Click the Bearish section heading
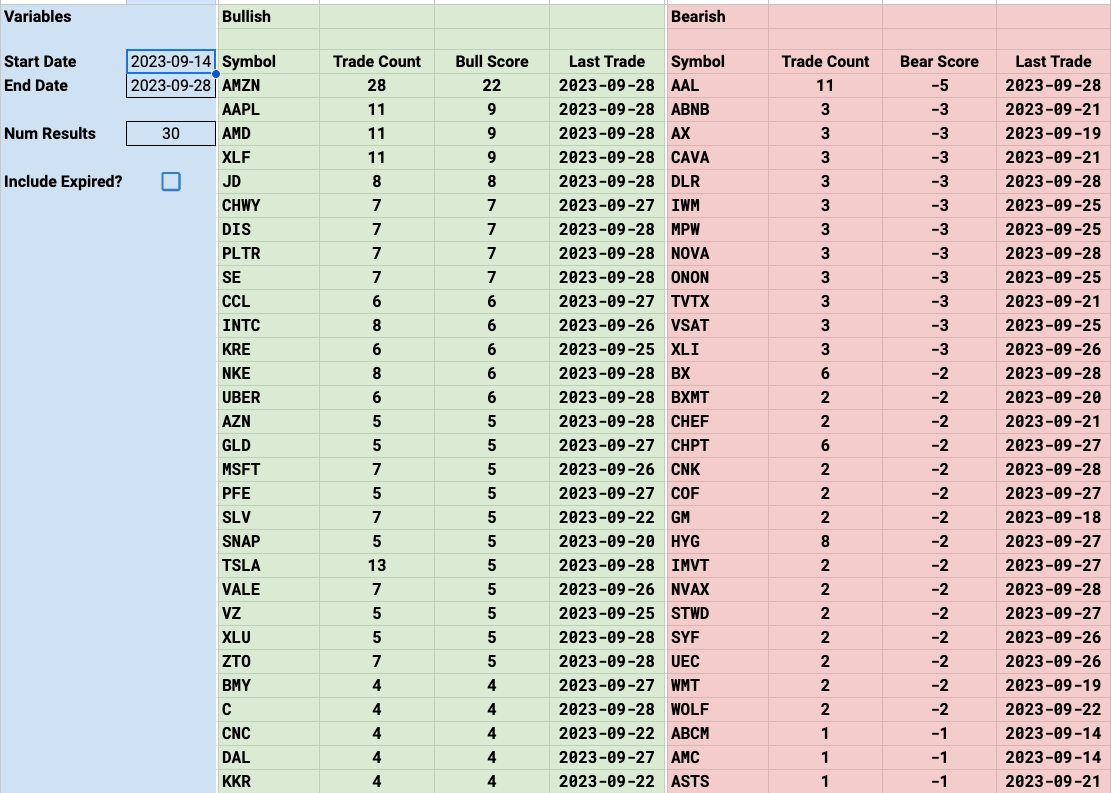1111x793 pixels. [698, 16]
